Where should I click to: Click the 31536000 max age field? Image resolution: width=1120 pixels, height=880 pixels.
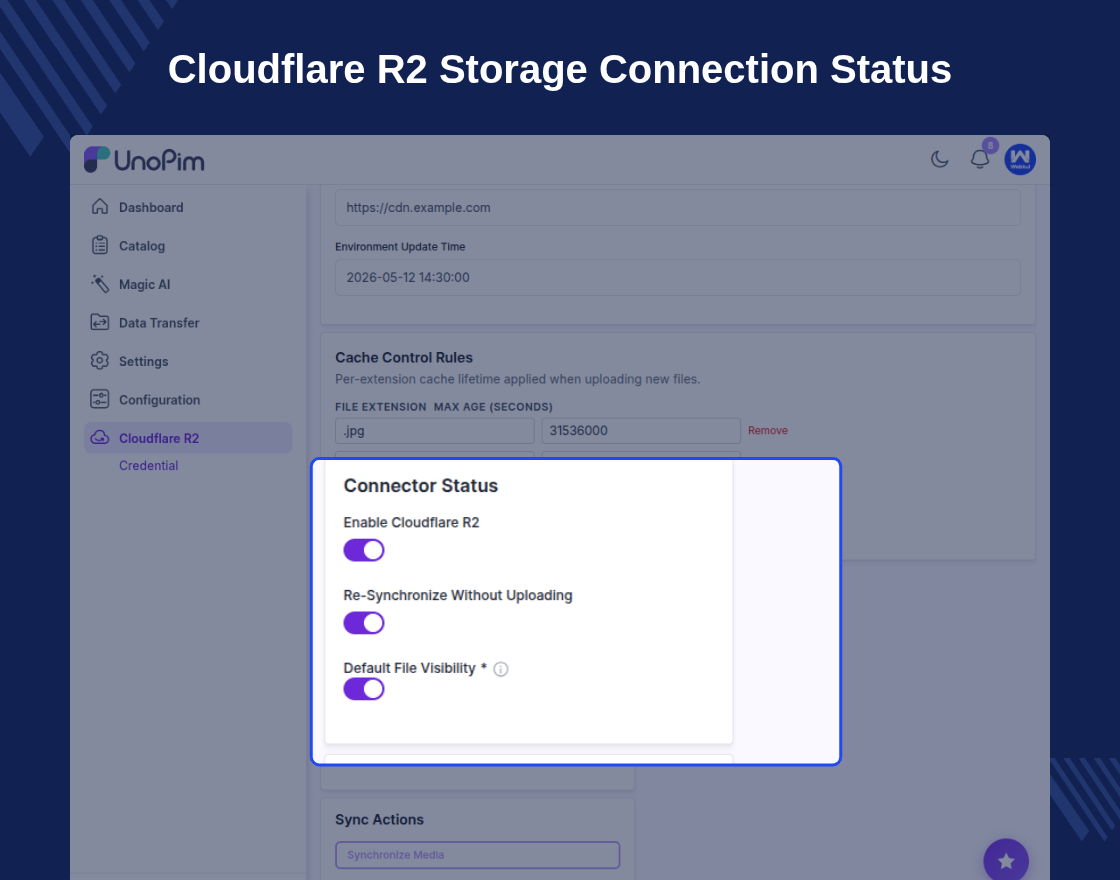pyautogui.click(x=641, y=431)
